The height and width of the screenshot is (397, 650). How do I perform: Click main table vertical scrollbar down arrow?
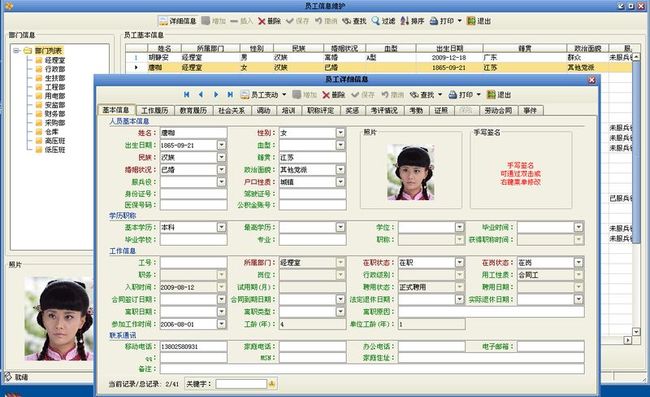click(x=636, y=331)
